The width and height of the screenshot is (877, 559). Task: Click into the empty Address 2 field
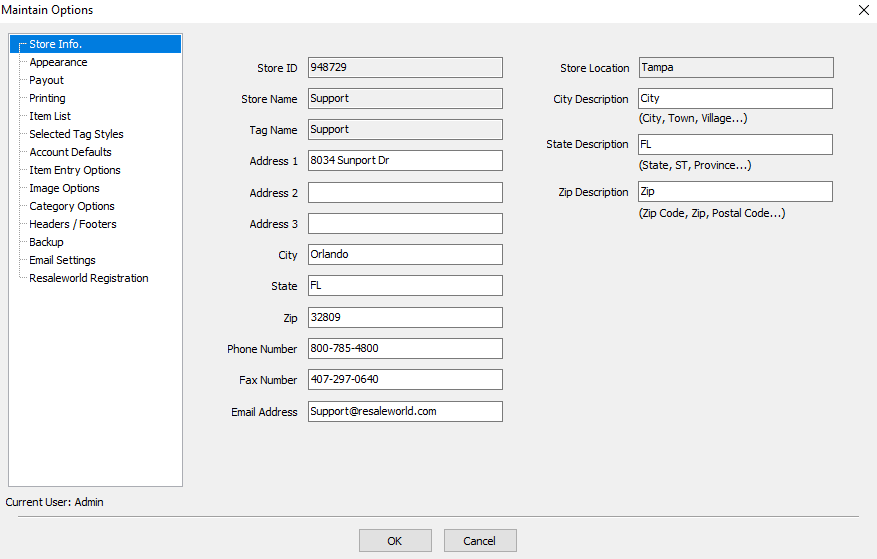point(405,193)
